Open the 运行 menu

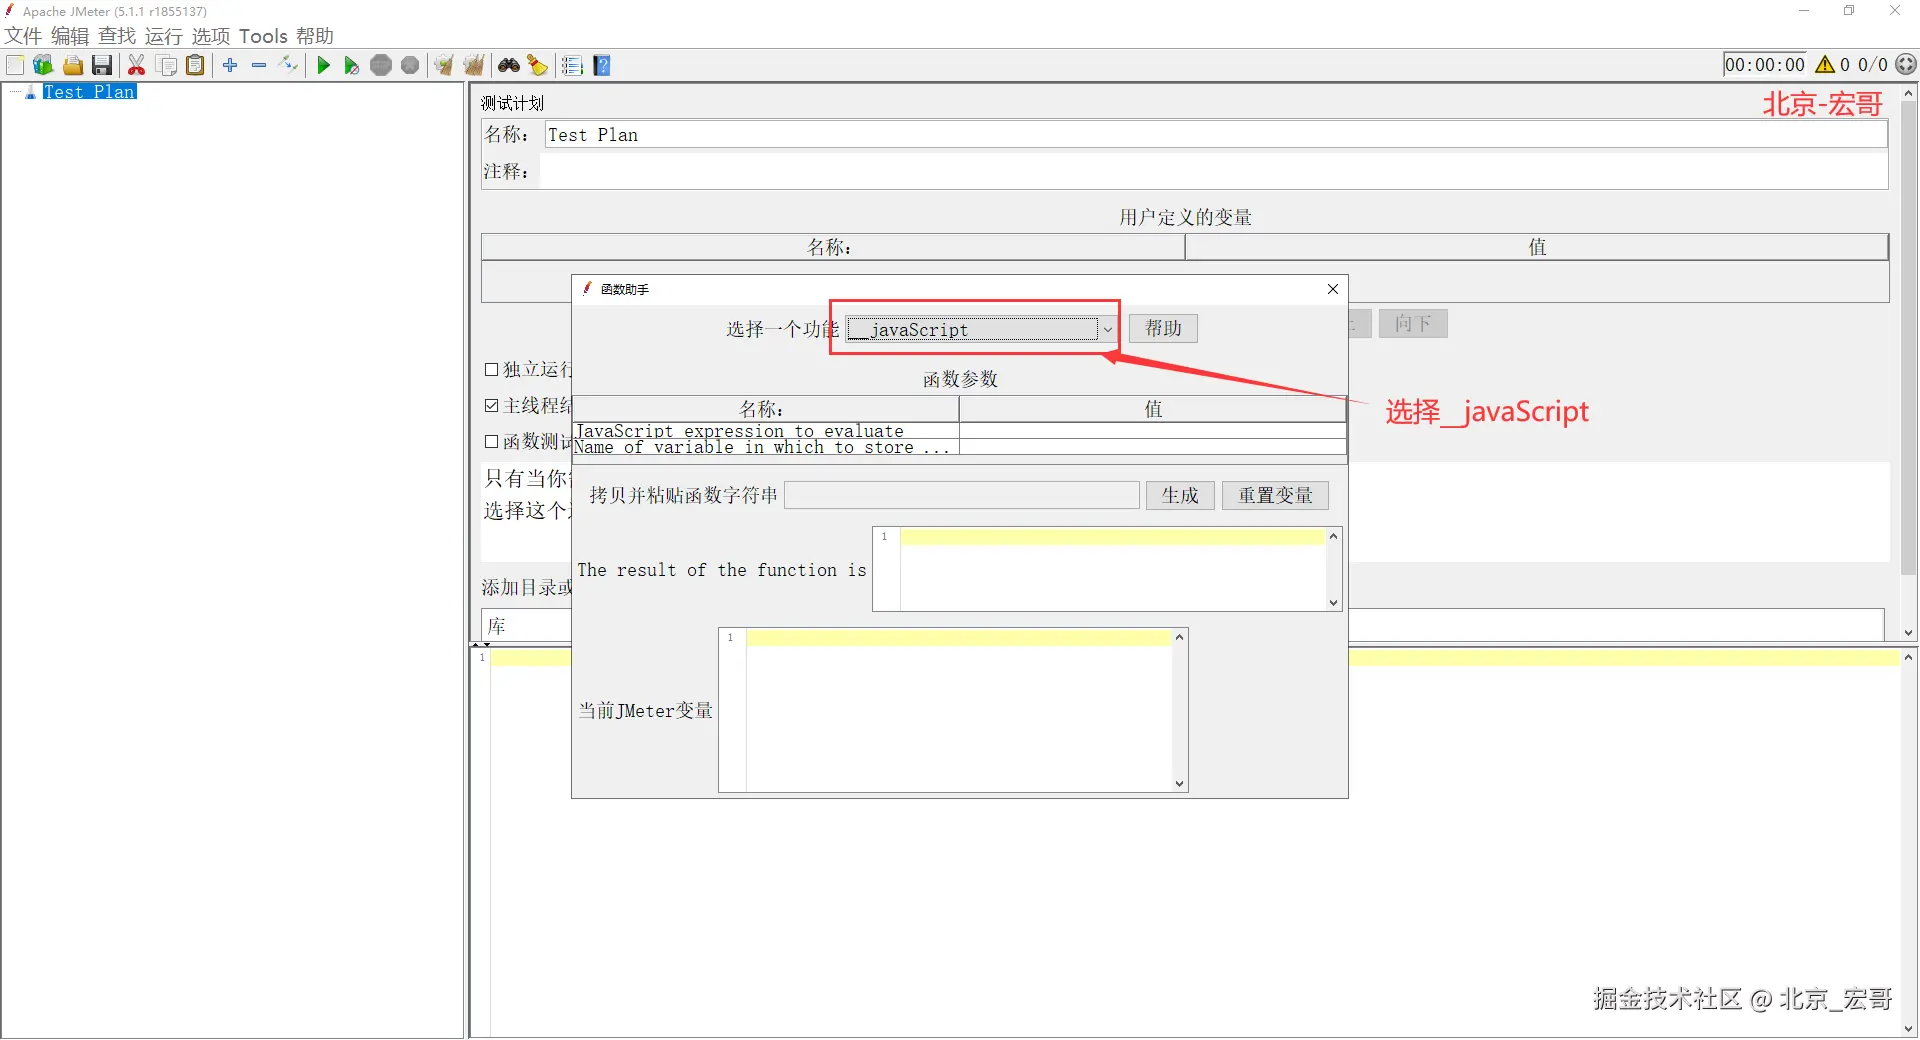[x=164, y=36]
